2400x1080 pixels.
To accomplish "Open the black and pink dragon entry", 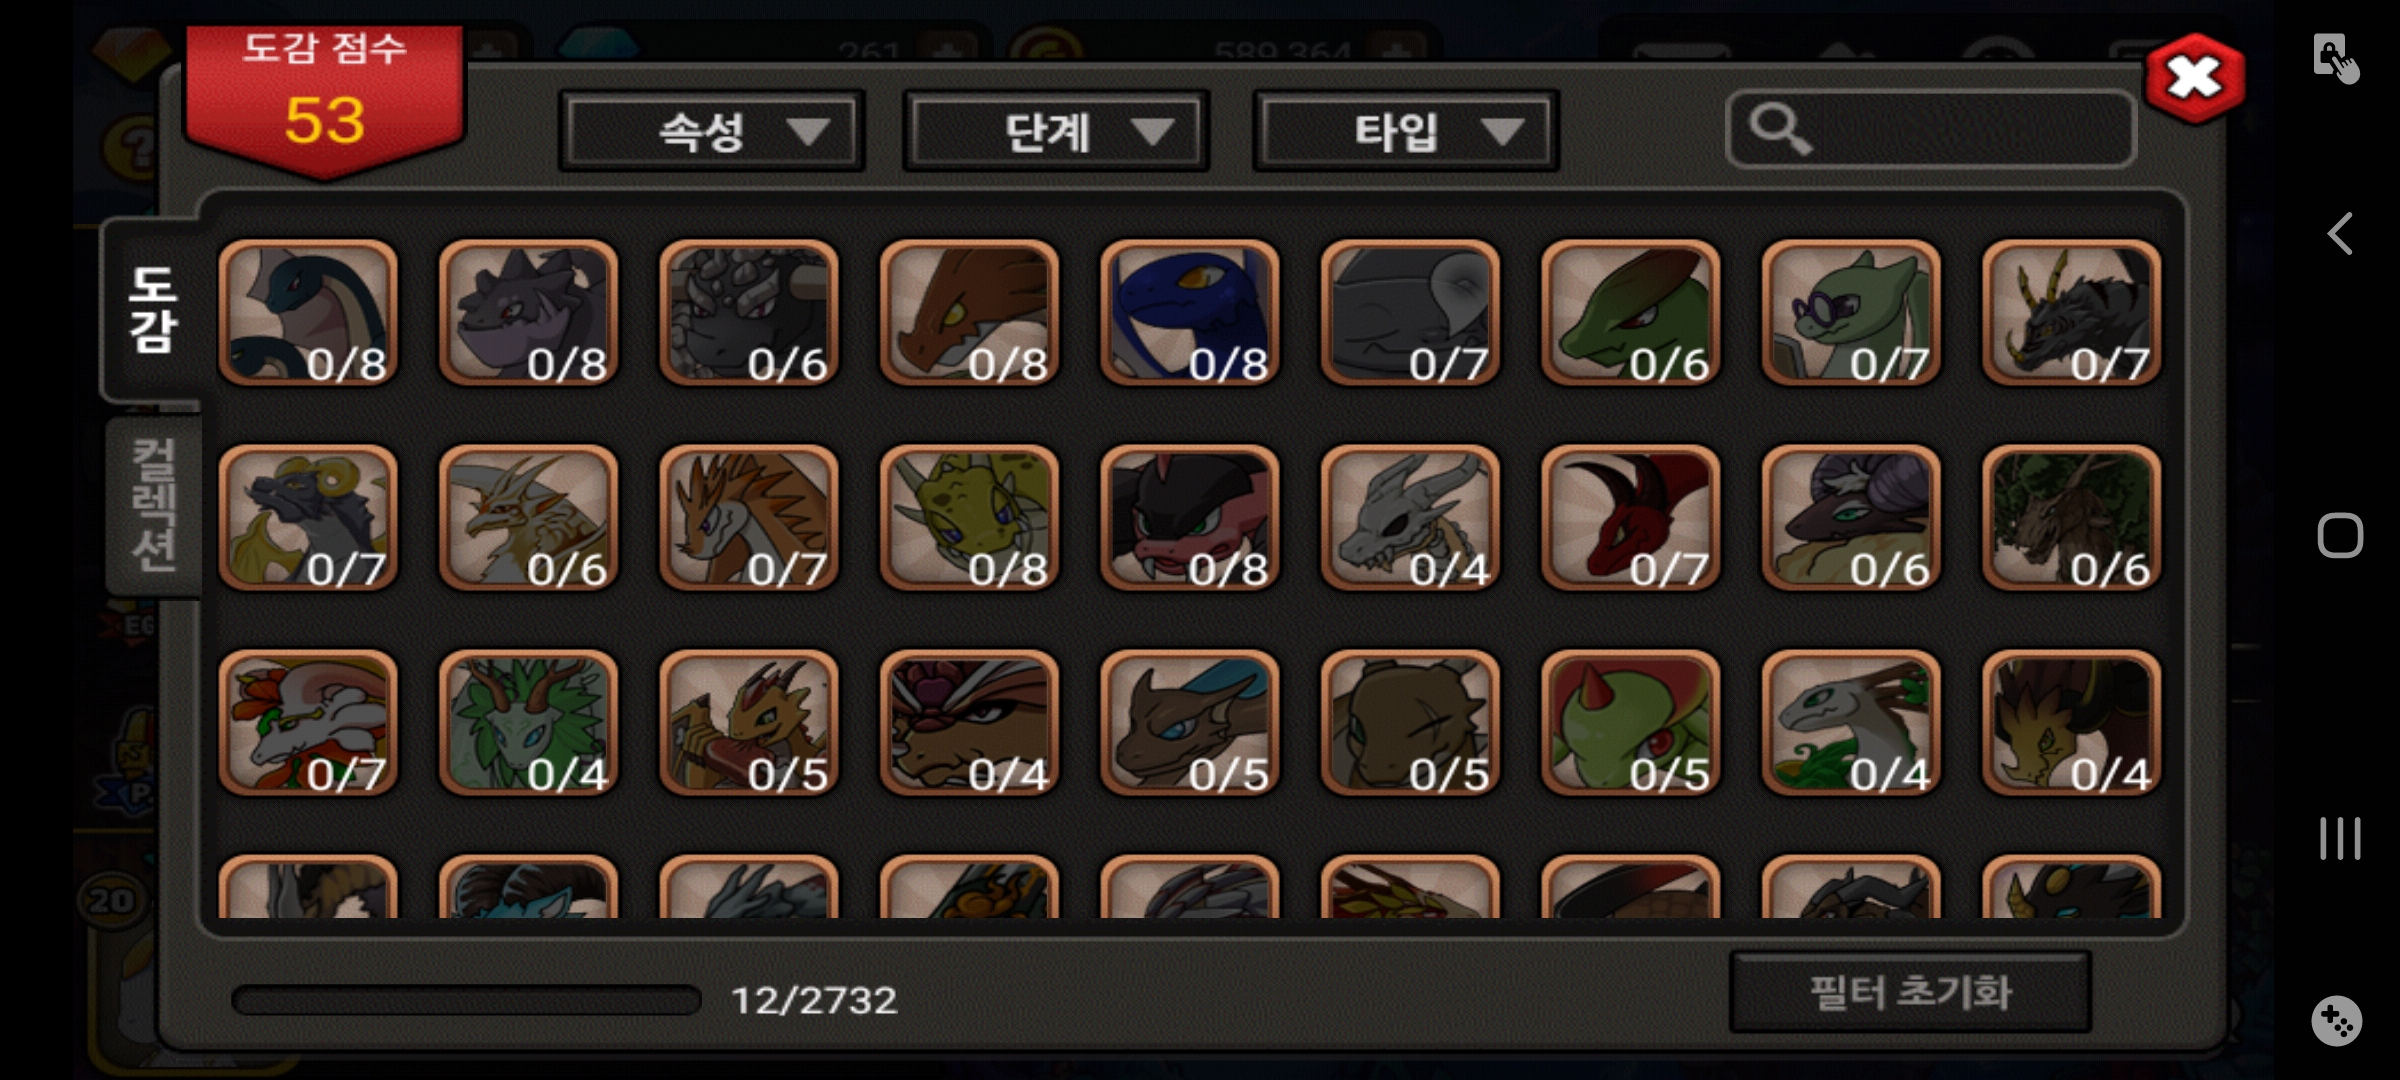I will (x=1189, y=518).
